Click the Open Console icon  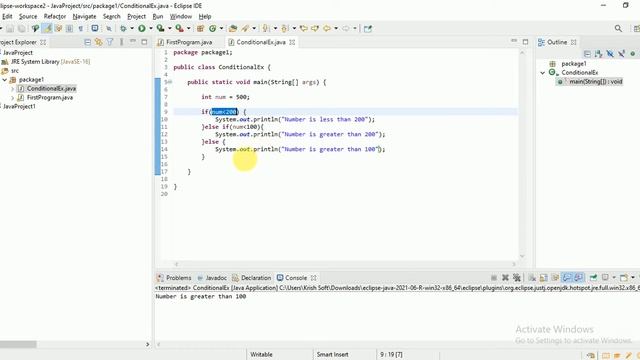point(624,278)
